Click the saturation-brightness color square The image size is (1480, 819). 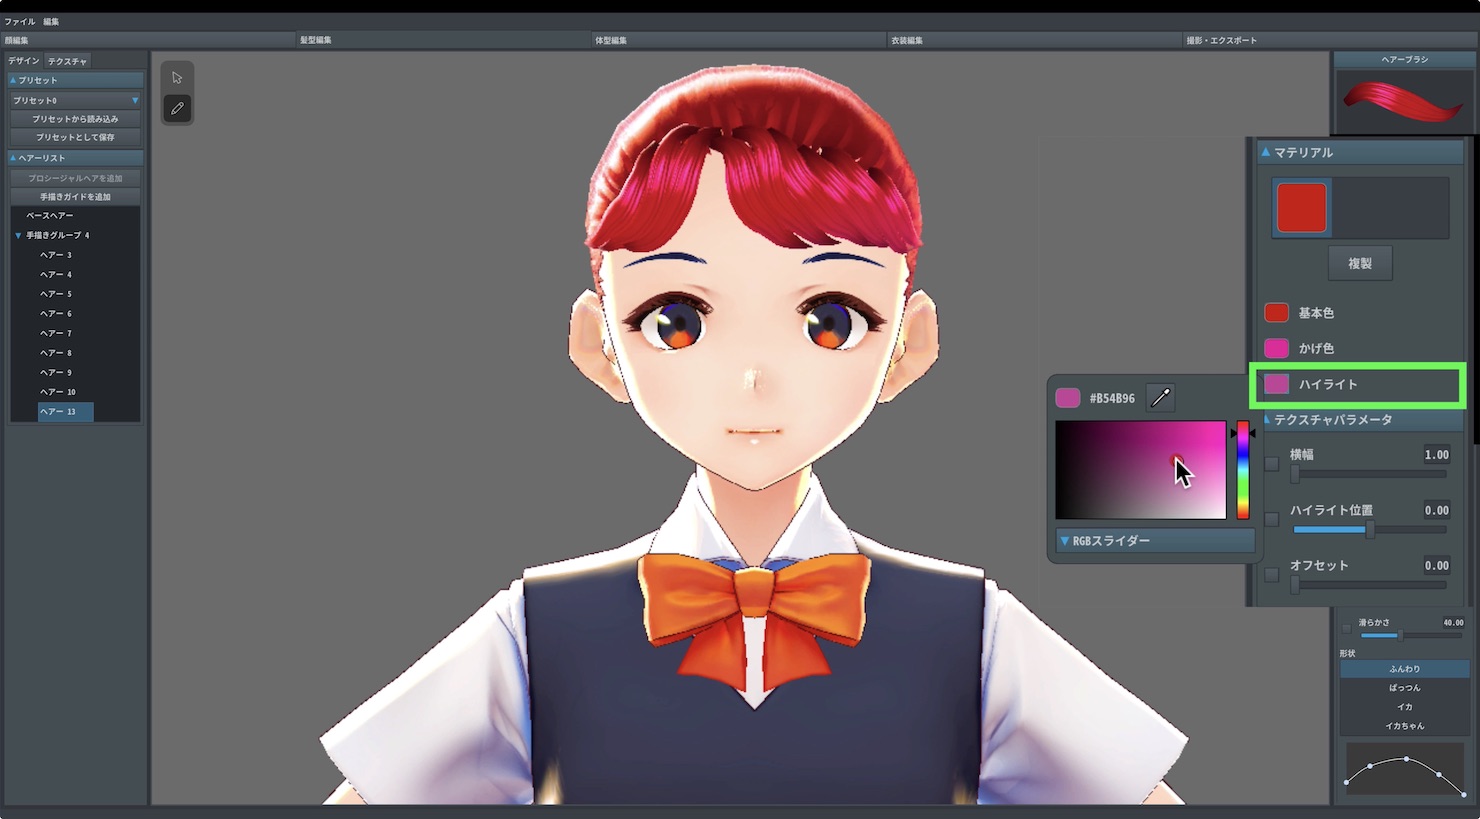[x=1140, y=470]
